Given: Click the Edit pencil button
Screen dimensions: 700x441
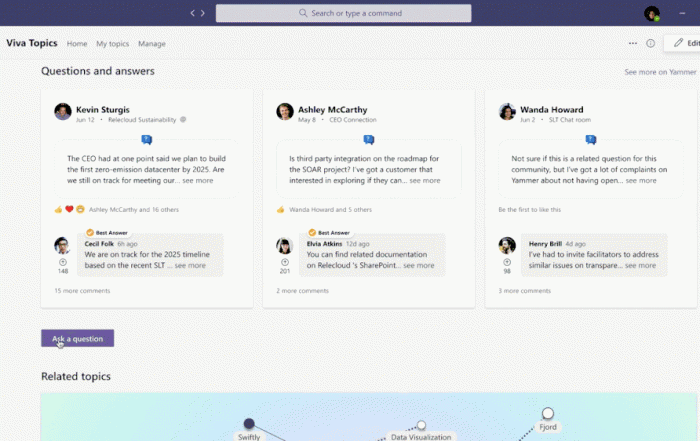Looking at the screenshot, I should tap(683, 43).
